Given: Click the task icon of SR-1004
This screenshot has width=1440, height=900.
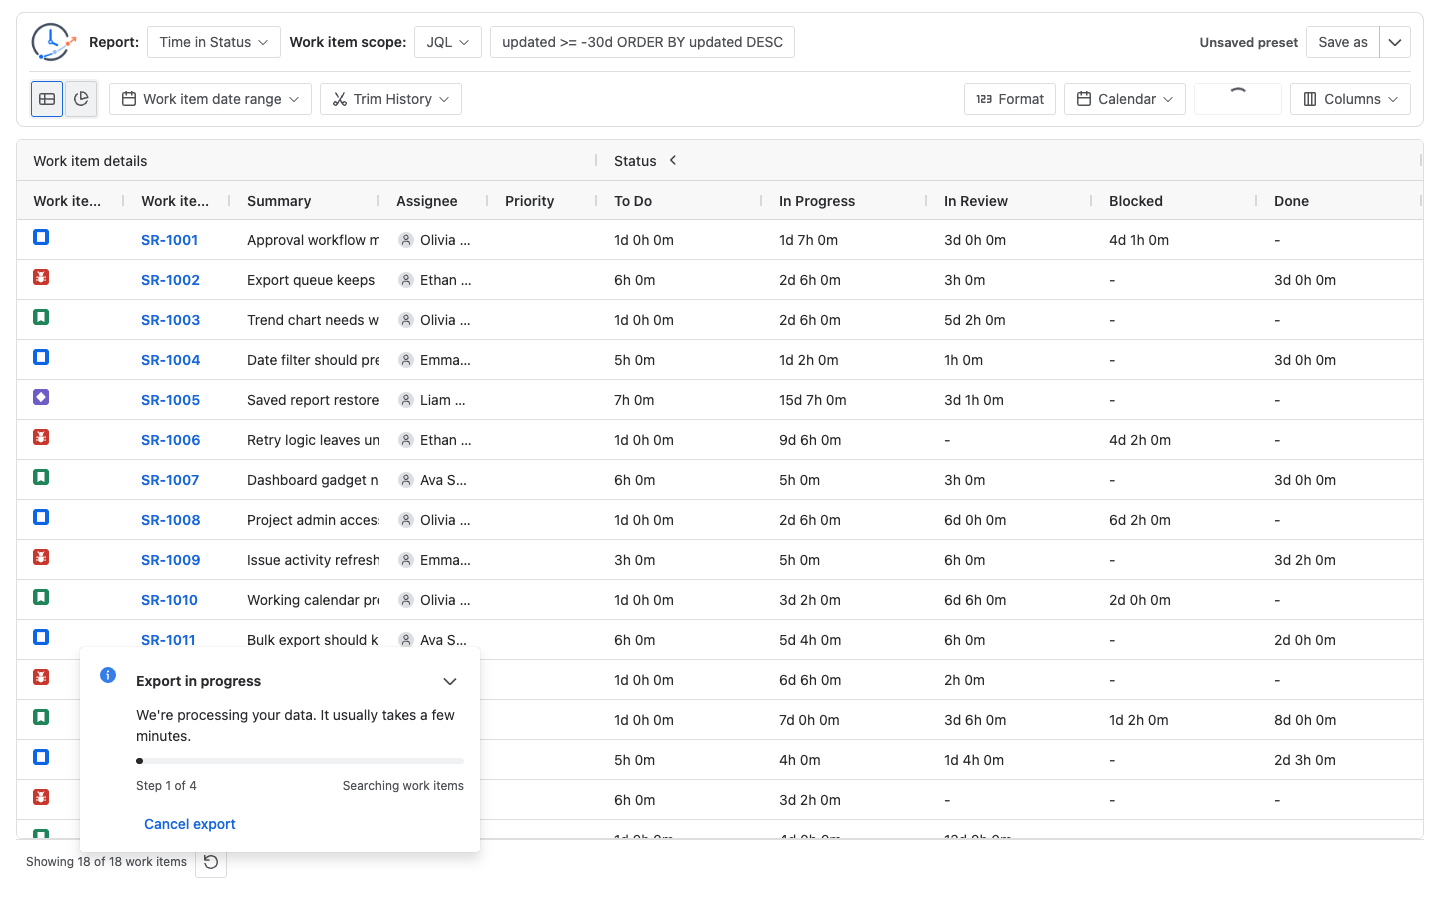Looking at the screenshot, I should (41, 357).
